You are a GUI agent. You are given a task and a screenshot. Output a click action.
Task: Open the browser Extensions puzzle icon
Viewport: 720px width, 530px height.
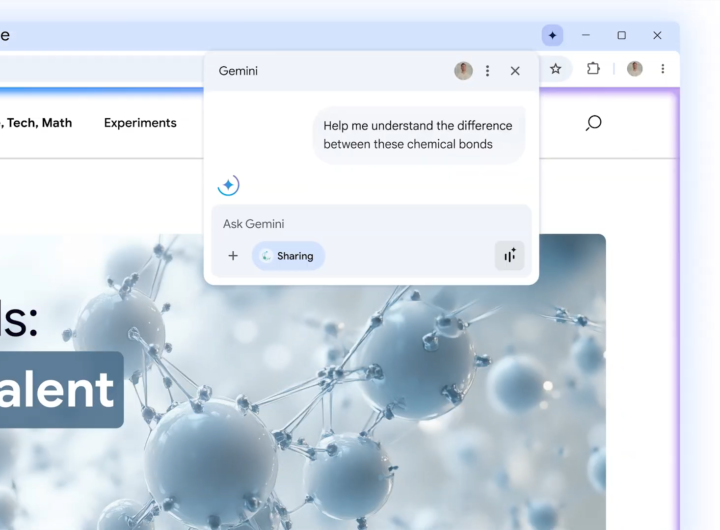click(x=593, y=69)
